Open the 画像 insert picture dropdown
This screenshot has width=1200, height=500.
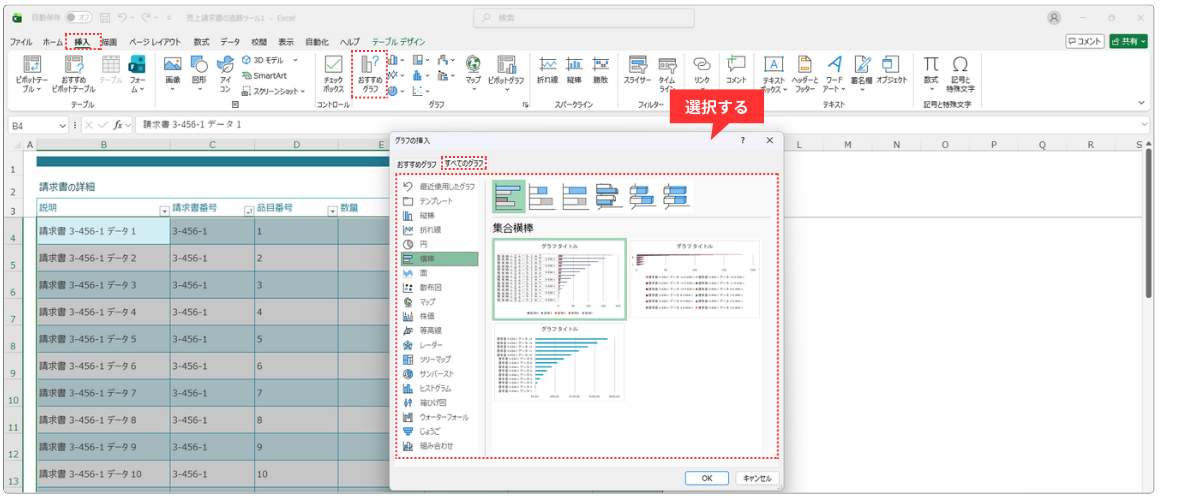[x=172, y=72]
